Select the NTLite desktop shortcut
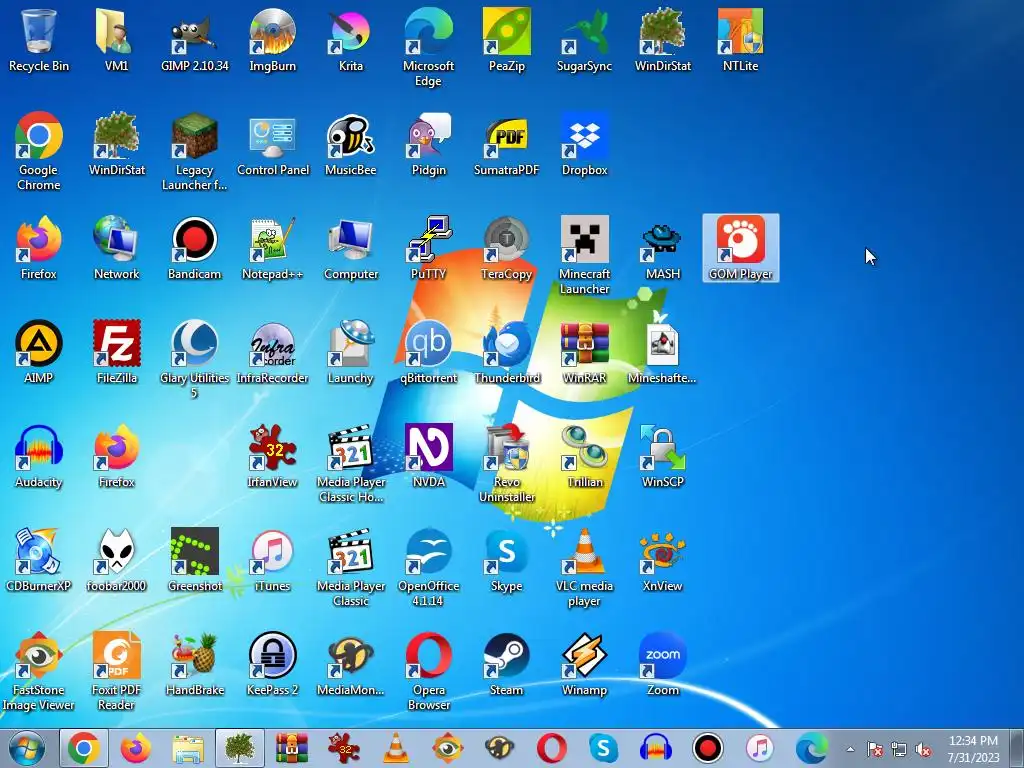This screenshot has height=768, width=1024. coord(741,40)
